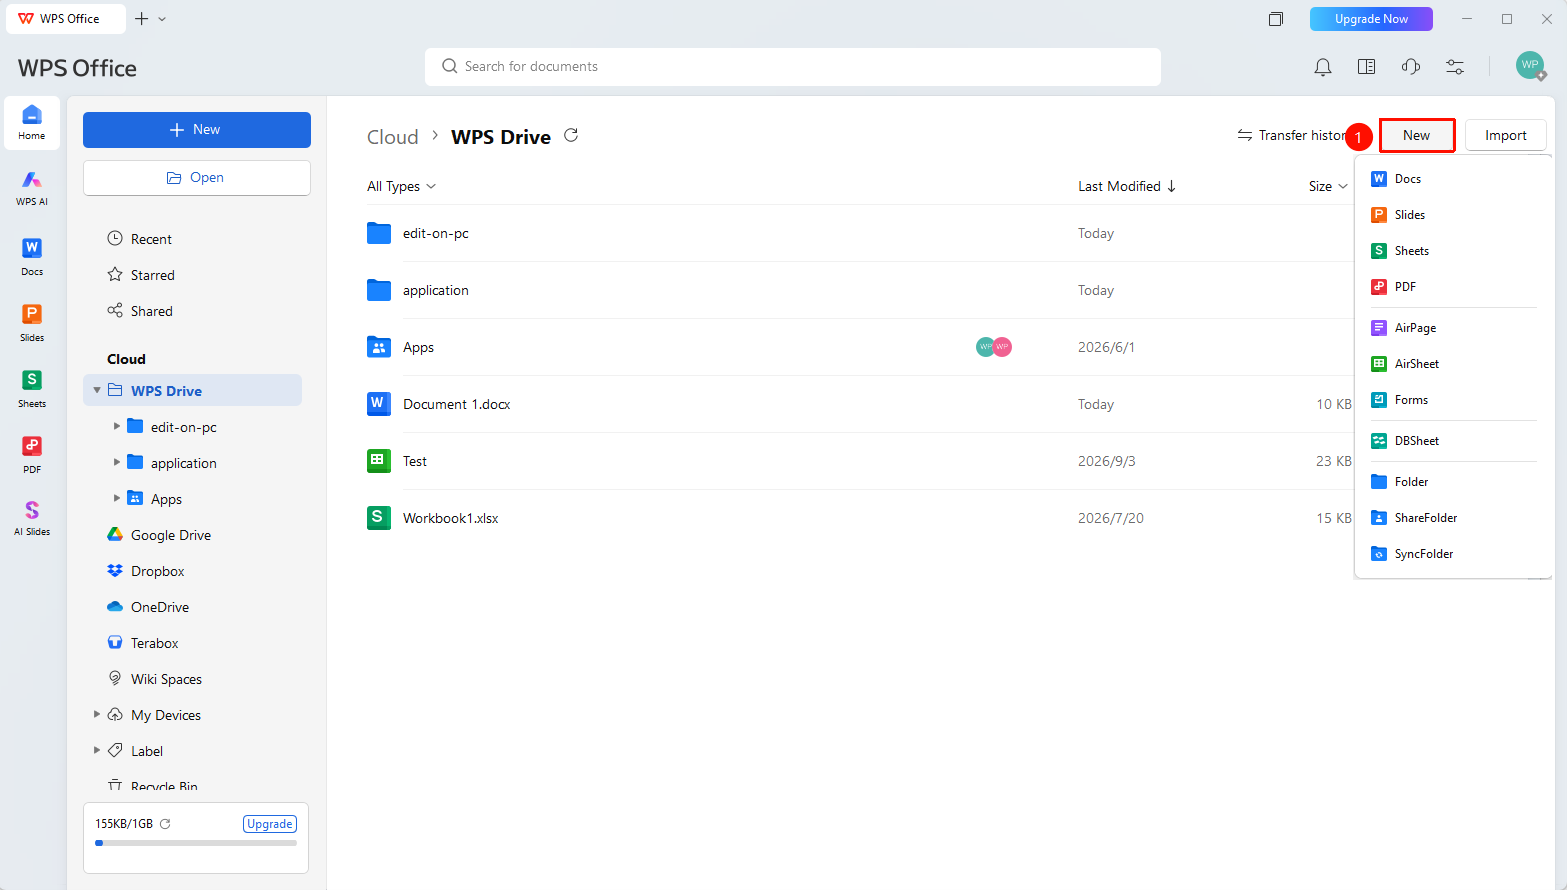Expand My Devices in the sidebar
Screen dimensions: 1567x890
pos(97,714)
